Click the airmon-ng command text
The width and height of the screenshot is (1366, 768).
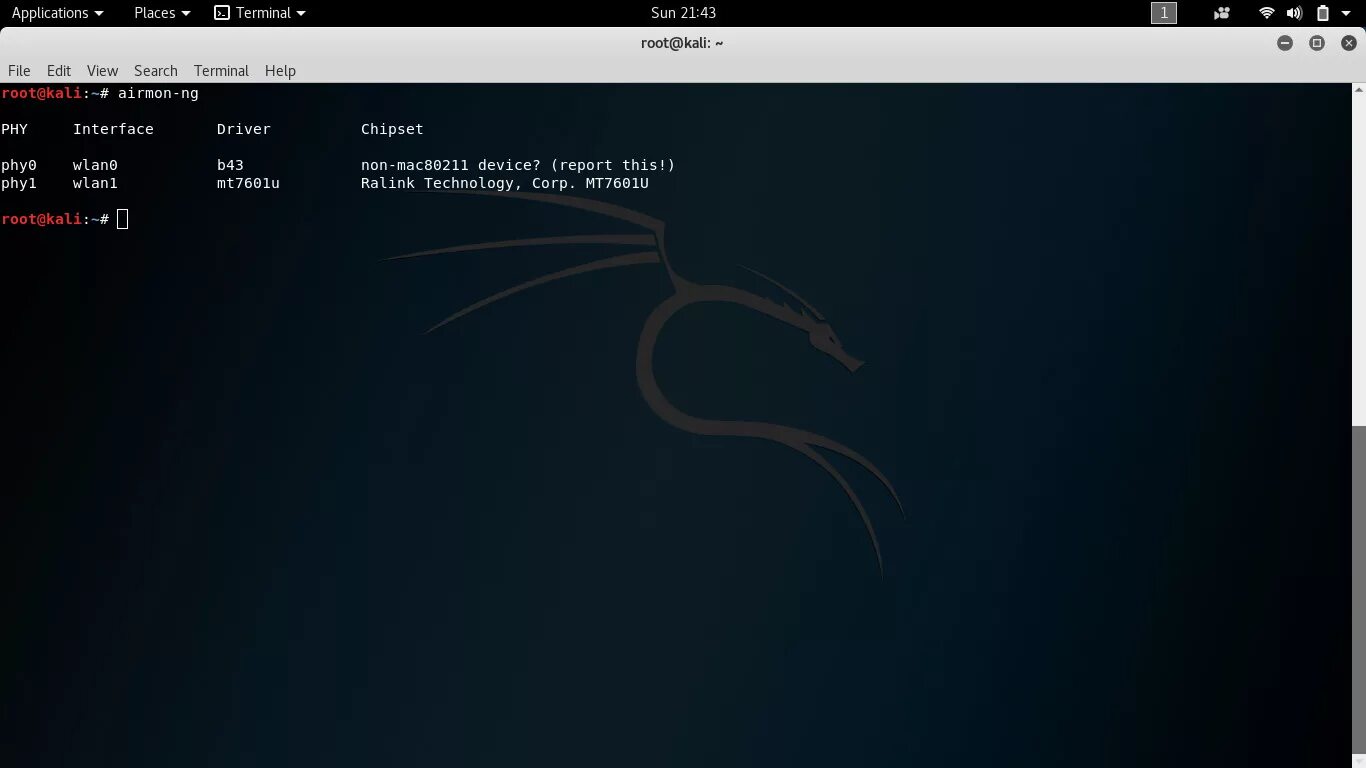[x=158, y=93]
